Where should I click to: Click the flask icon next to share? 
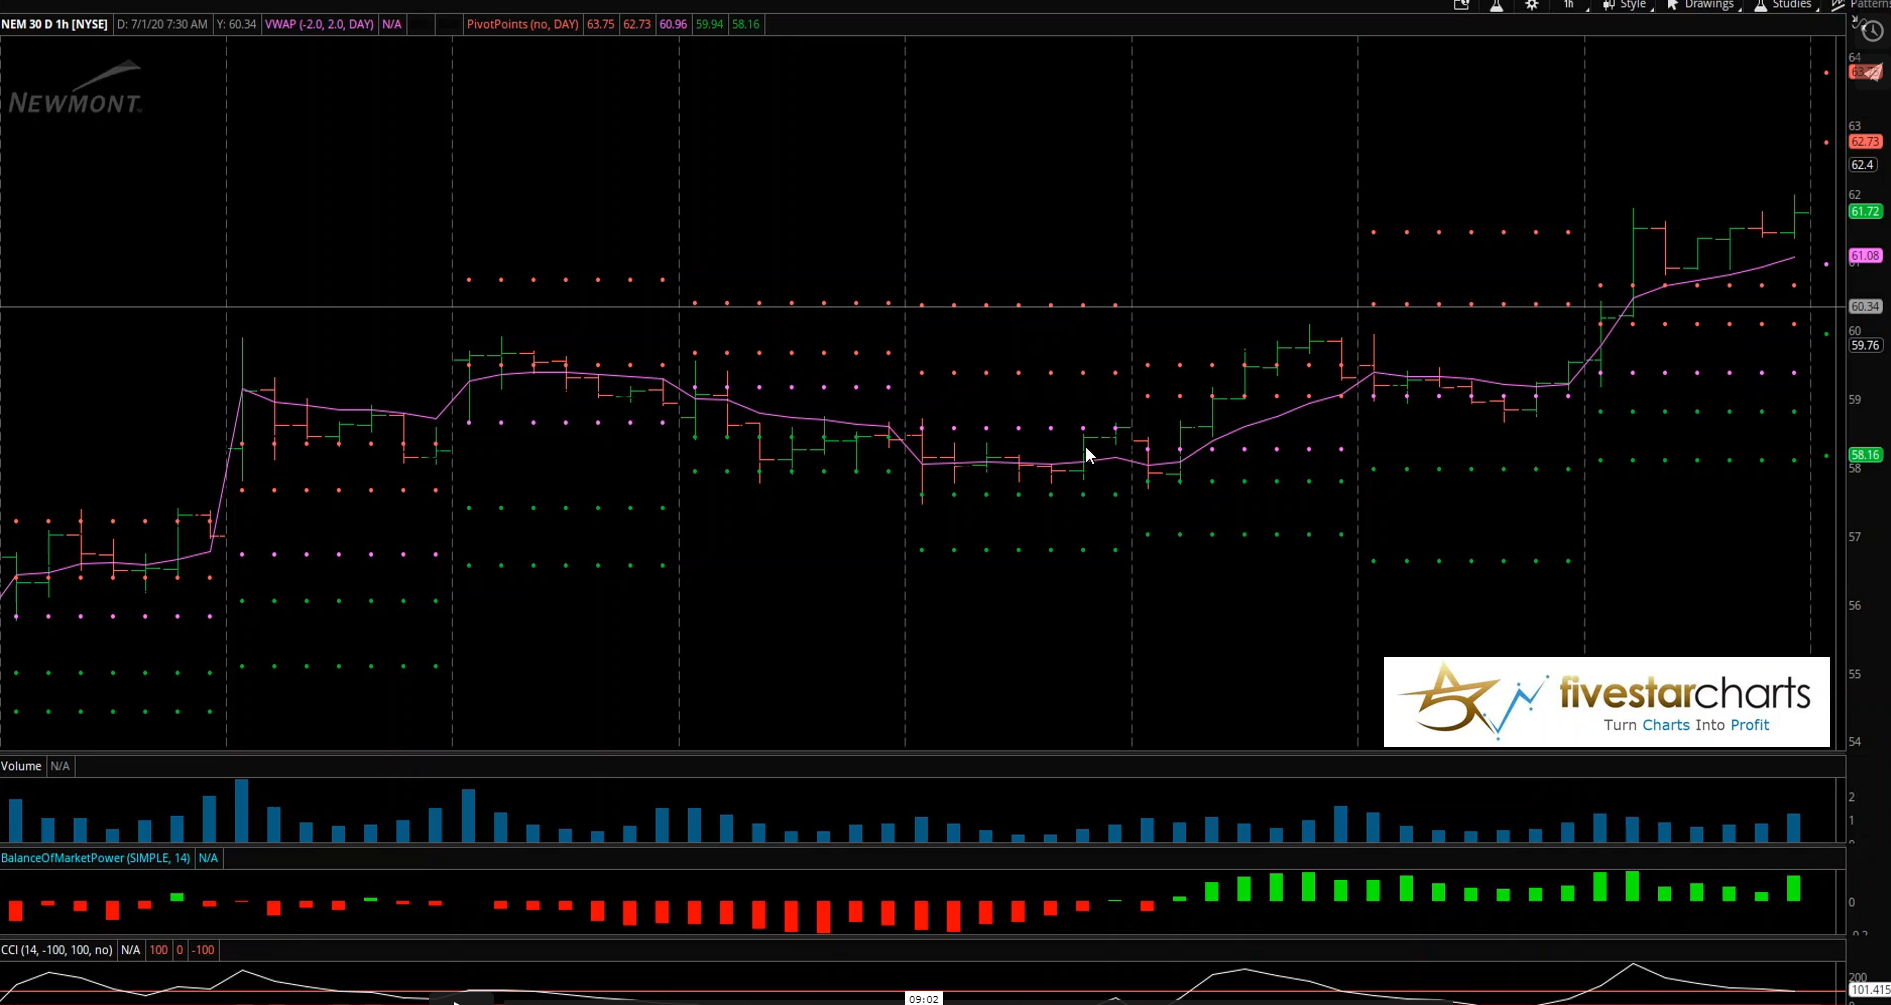(1497, 5)
